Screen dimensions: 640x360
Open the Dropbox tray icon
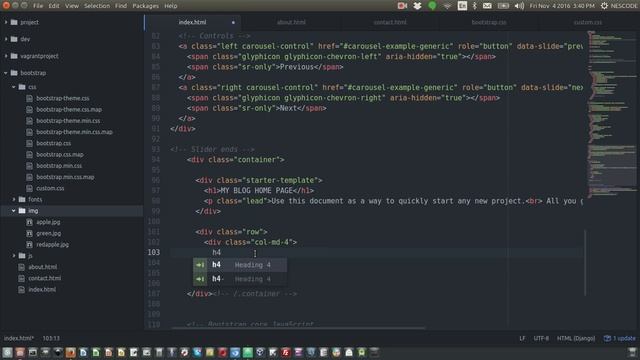click(x=417, y=6)
